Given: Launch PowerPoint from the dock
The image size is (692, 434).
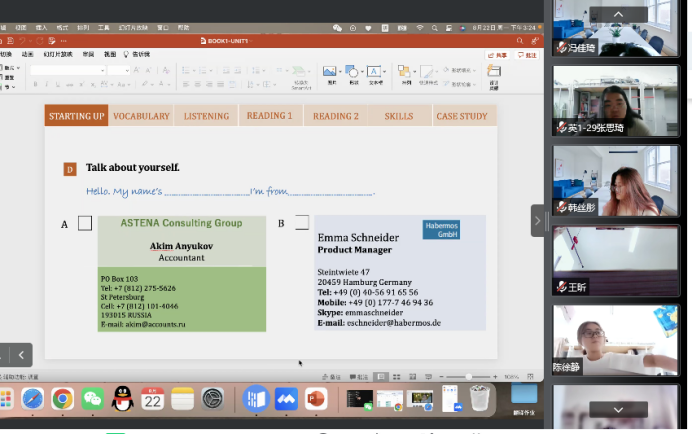Looking at the screenshot, I should [316, 399].
